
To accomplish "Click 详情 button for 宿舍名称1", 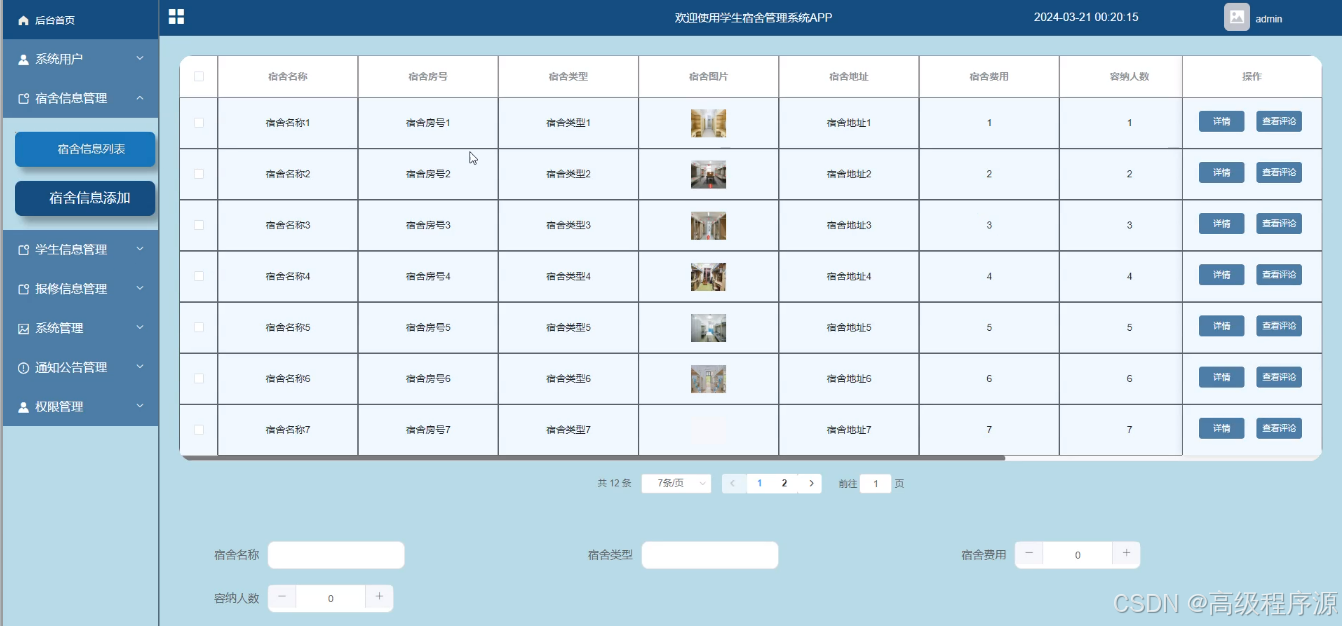I will pos(1222,122).
